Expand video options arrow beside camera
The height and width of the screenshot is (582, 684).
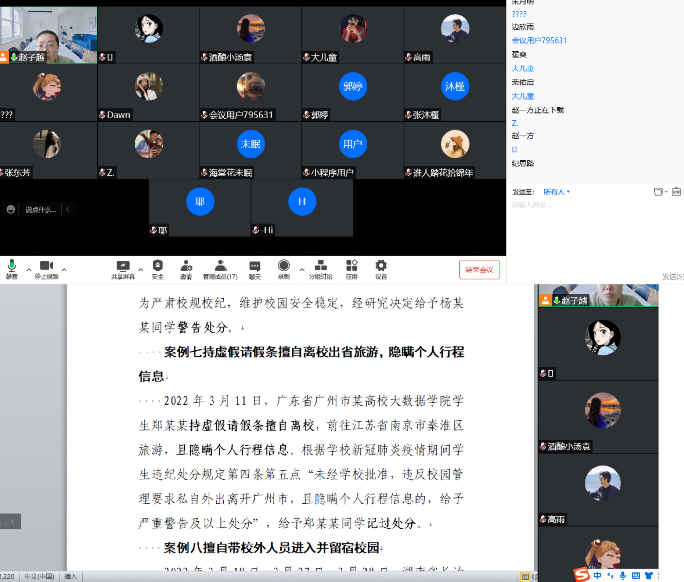[64, 269]
